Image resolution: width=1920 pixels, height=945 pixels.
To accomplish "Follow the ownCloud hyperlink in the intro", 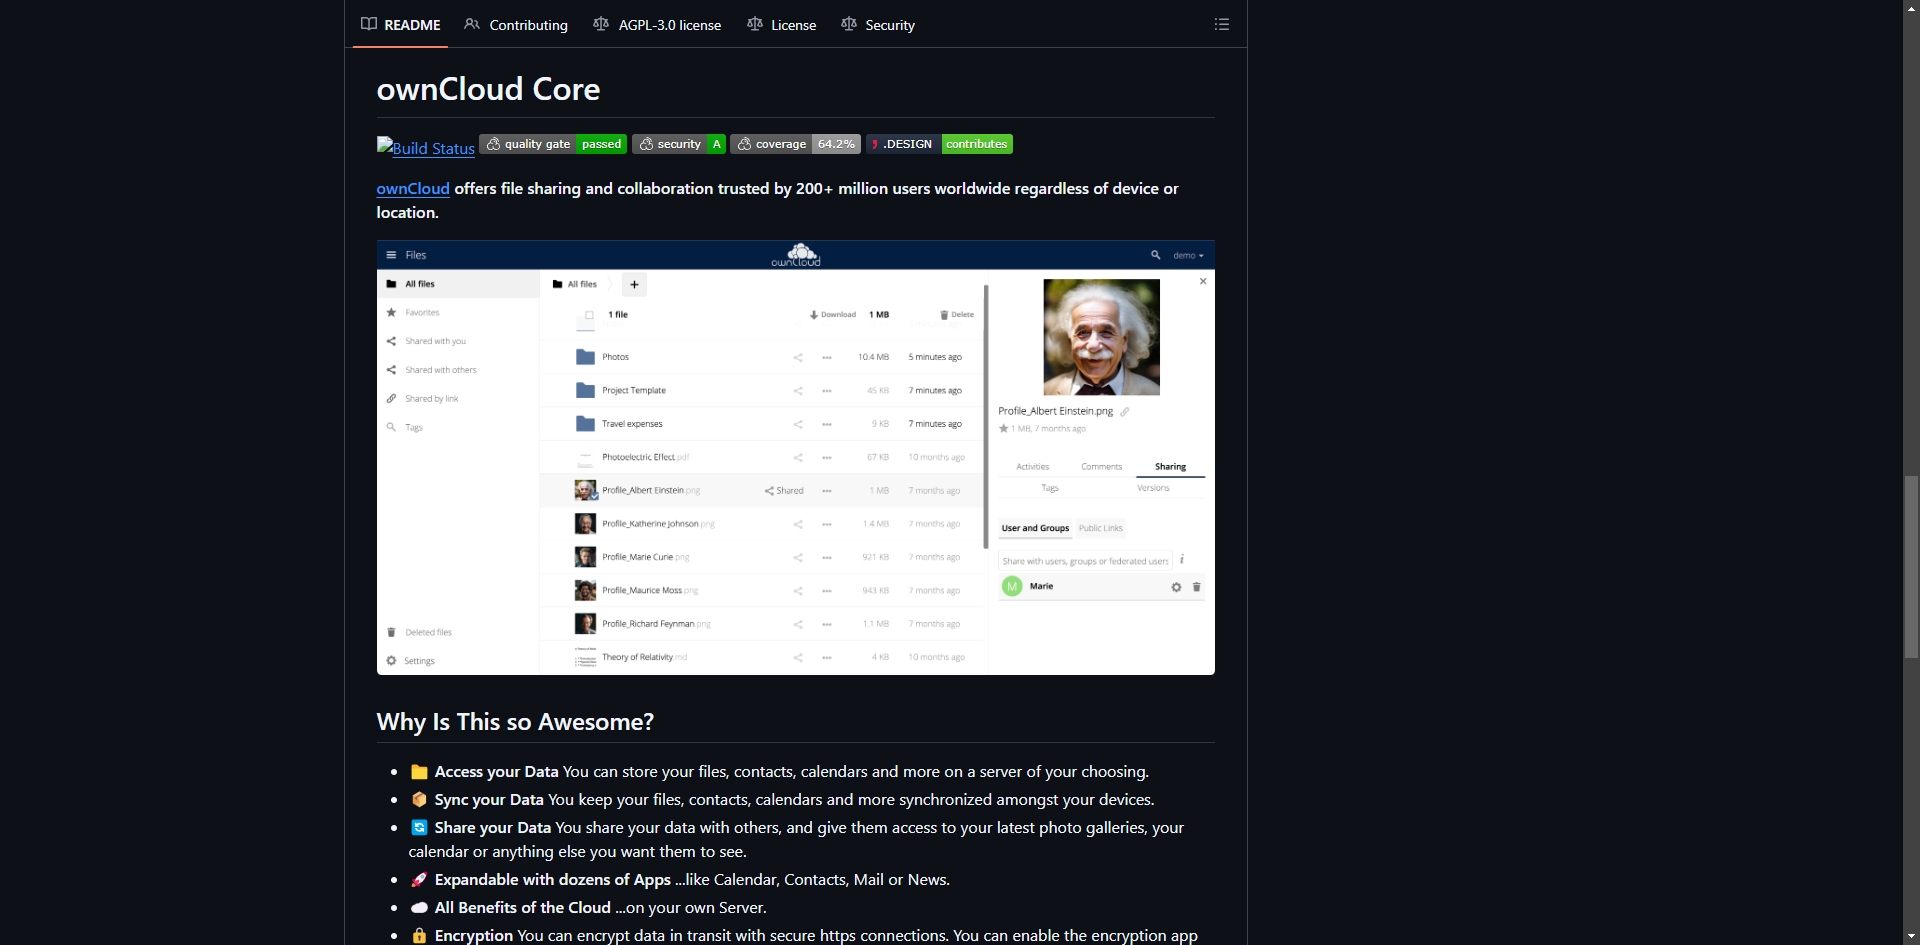I will coord(413,188).
